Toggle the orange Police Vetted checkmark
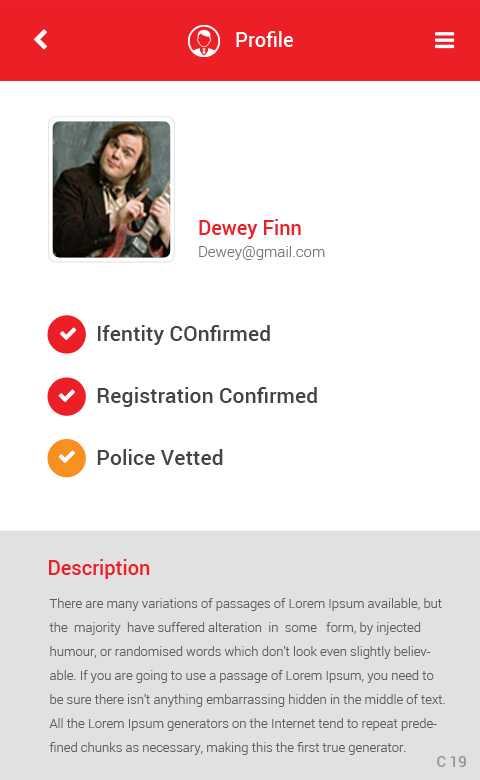 coord(67,458)
